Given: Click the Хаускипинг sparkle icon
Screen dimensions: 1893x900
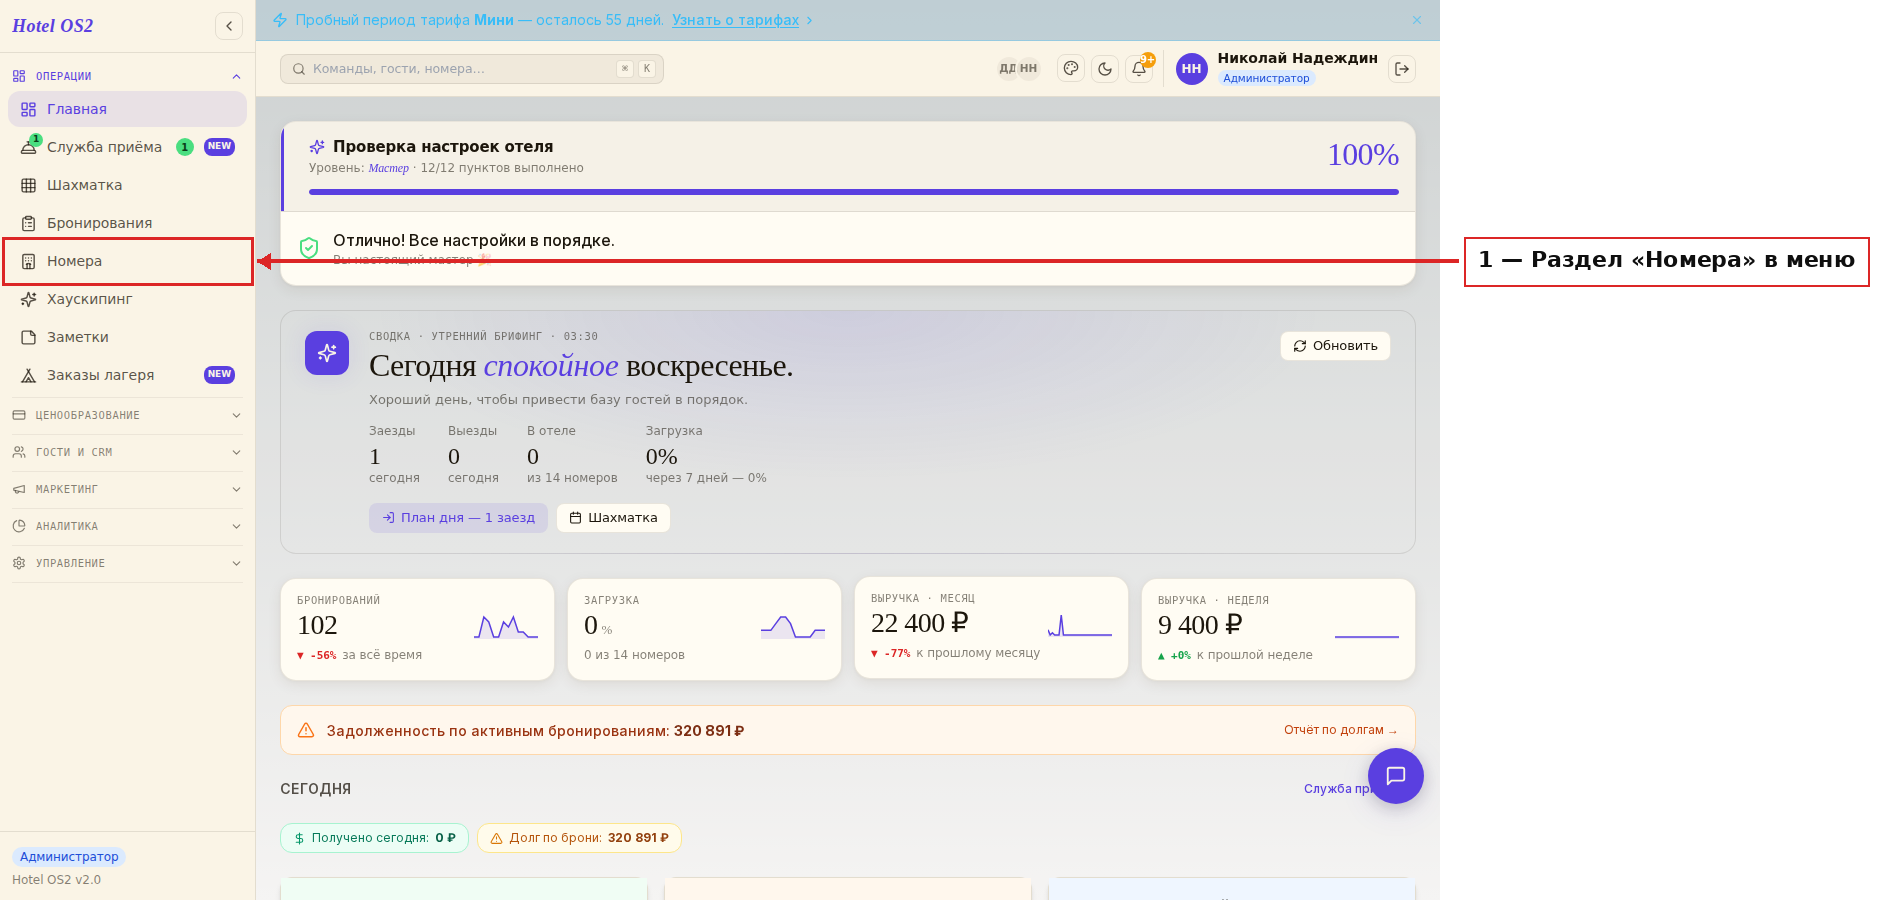Looking at the screenshot, I should point(29,299).
